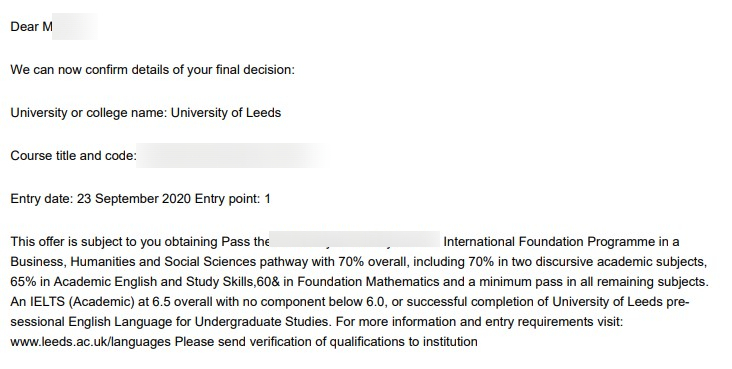The width and height of the screenshot is (732, 369).
Task: Click the 'University or college name:' label
Action: point(89,113)
